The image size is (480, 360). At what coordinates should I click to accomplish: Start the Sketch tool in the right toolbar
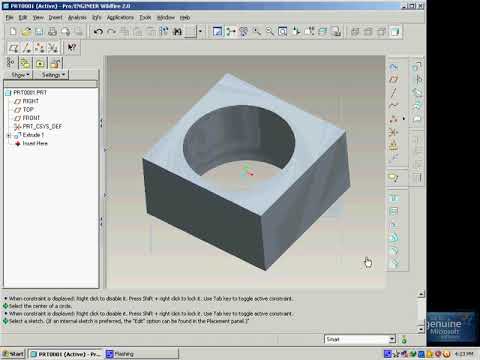pyautogui.click(x=393, y=67)
